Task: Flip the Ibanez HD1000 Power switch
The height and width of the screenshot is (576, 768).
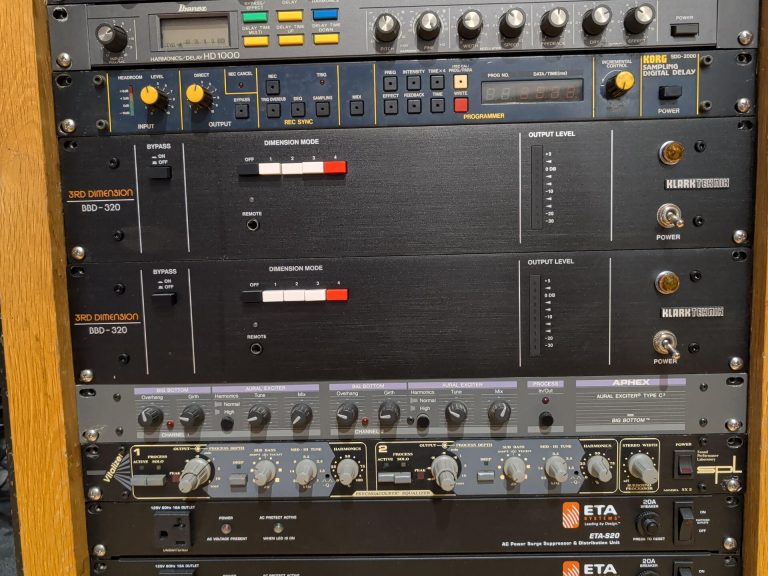Action: tap(684, 30)
